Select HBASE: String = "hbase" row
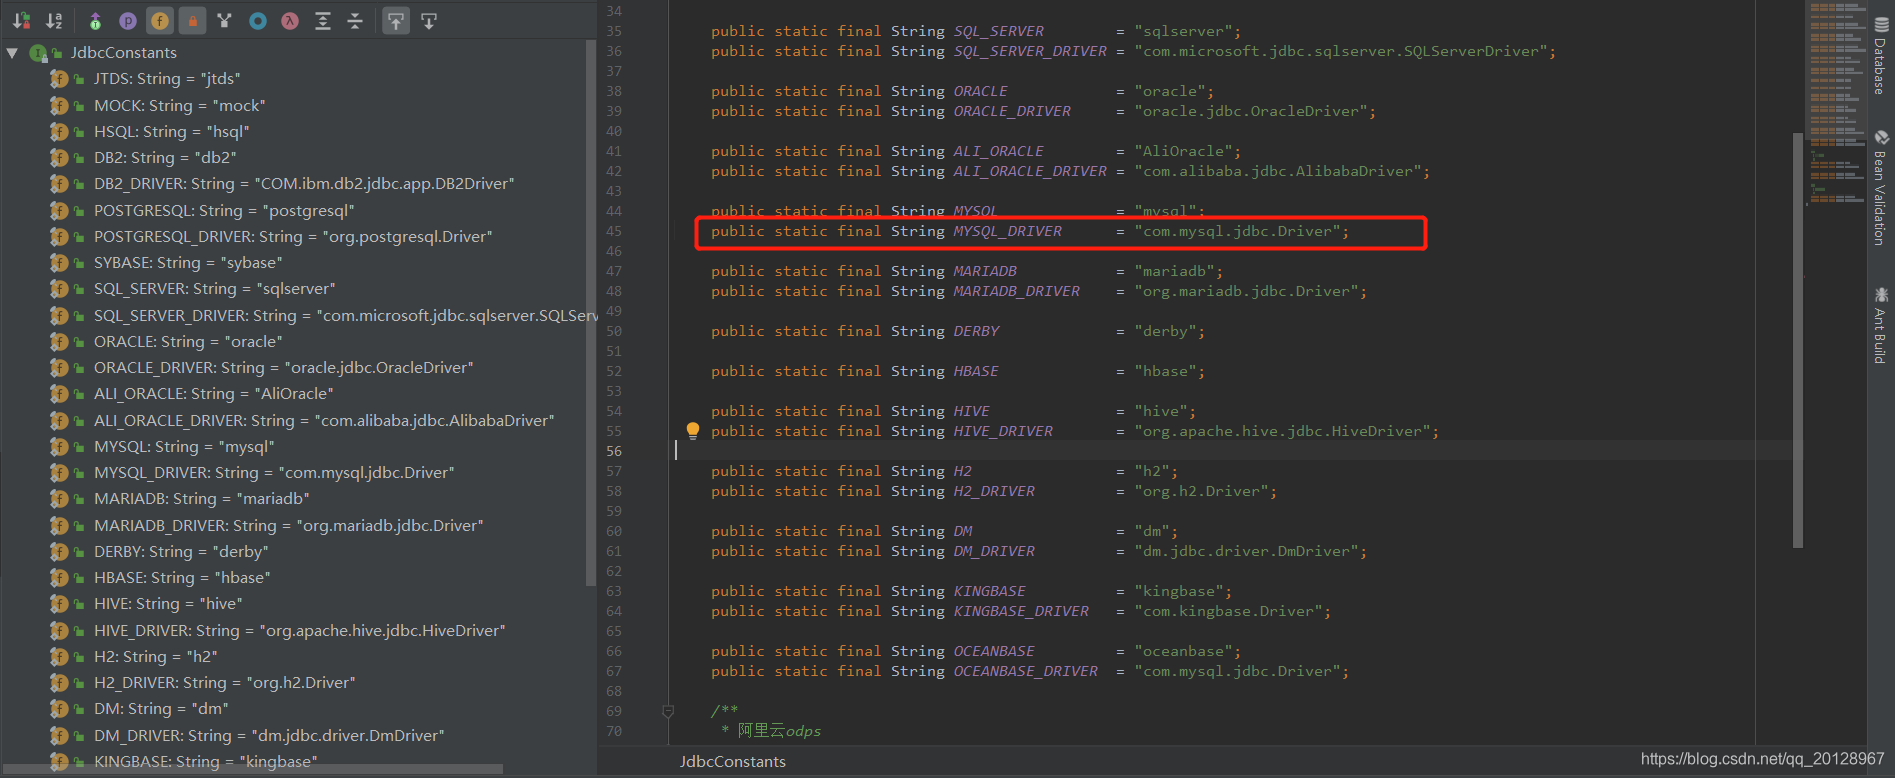The width and height of the screenshot is (1895, 778). pos(182,578)
